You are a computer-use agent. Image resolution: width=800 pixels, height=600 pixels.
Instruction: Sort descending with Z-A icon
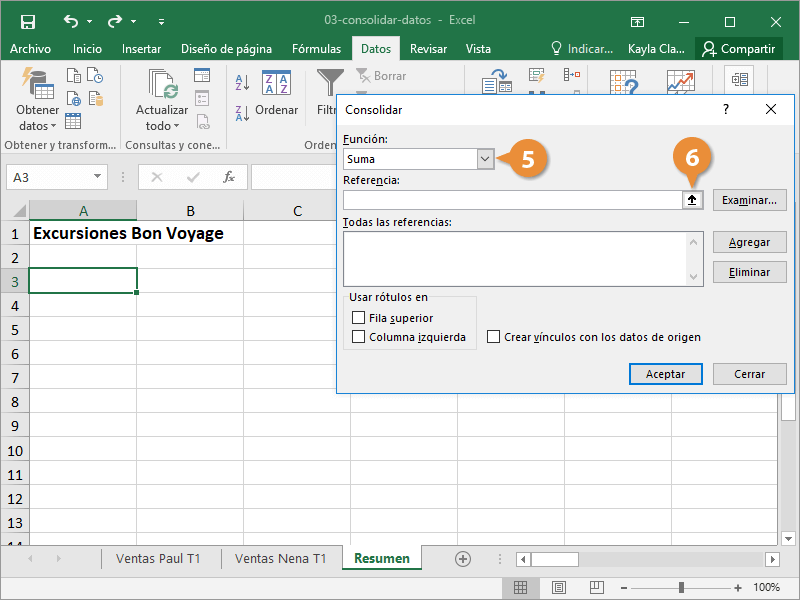(x=242, y=113)
